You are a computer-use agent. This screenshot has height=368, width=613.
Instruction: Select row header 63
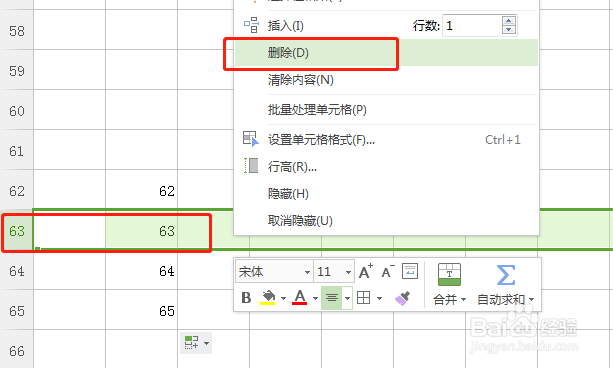pos(17,231)
